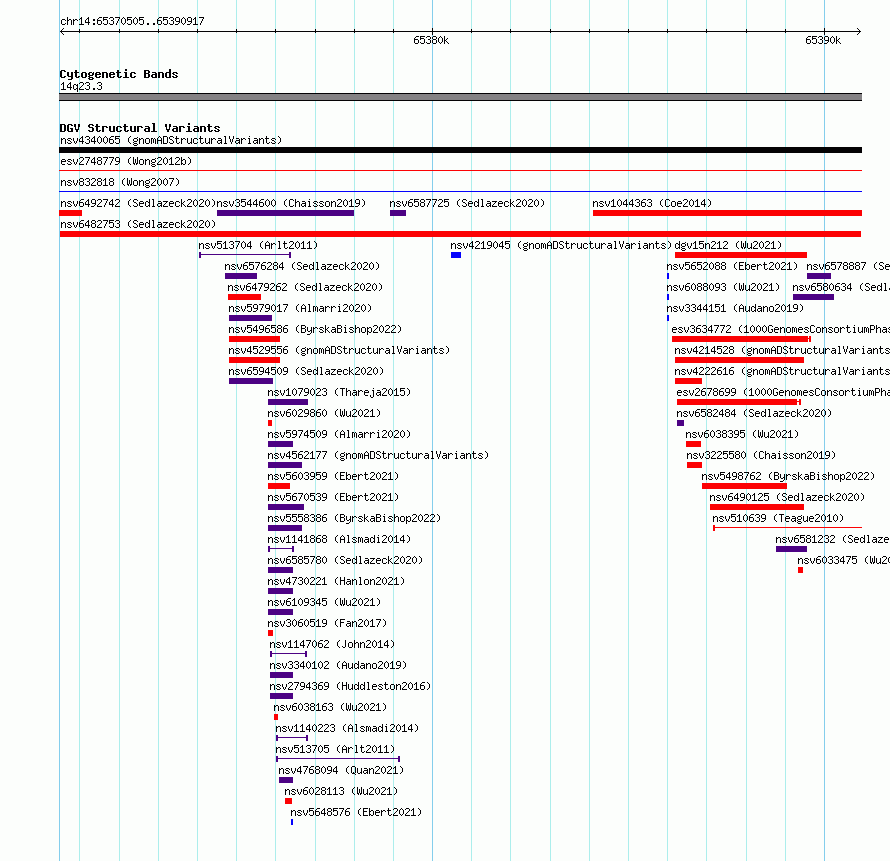Click nsv5496586 (ByrskaBishop2022) label
The height and width of the screenshot is (861, 890).
coord(315,329)
